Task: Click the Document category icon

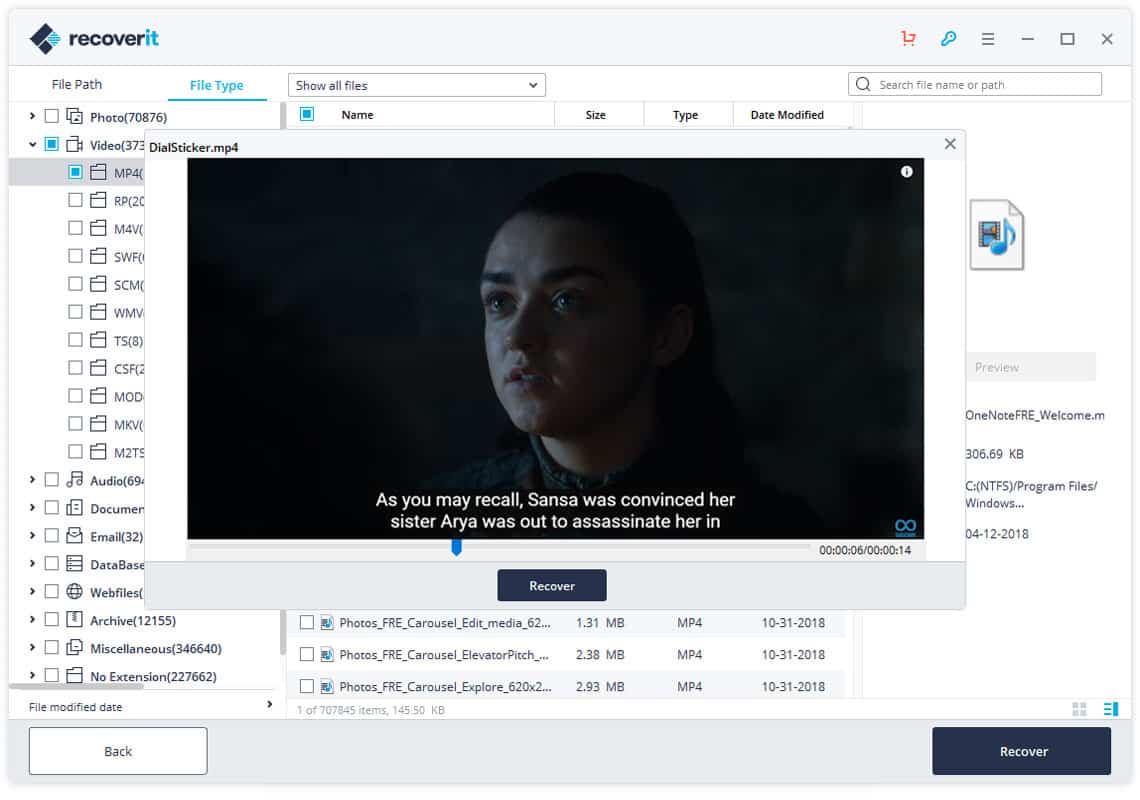Action: point(74,508)
